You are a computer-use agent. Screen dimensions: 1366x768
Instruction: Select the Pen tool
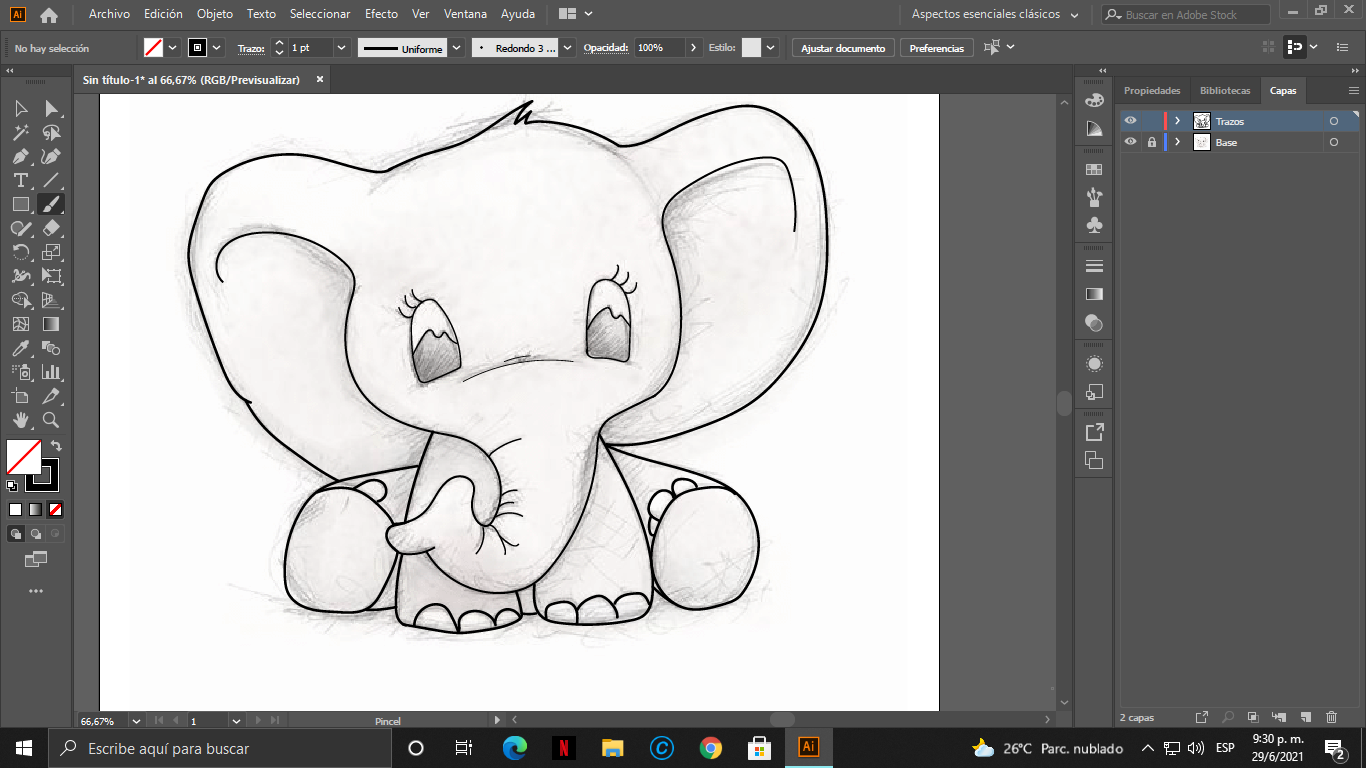pos(20,157)
